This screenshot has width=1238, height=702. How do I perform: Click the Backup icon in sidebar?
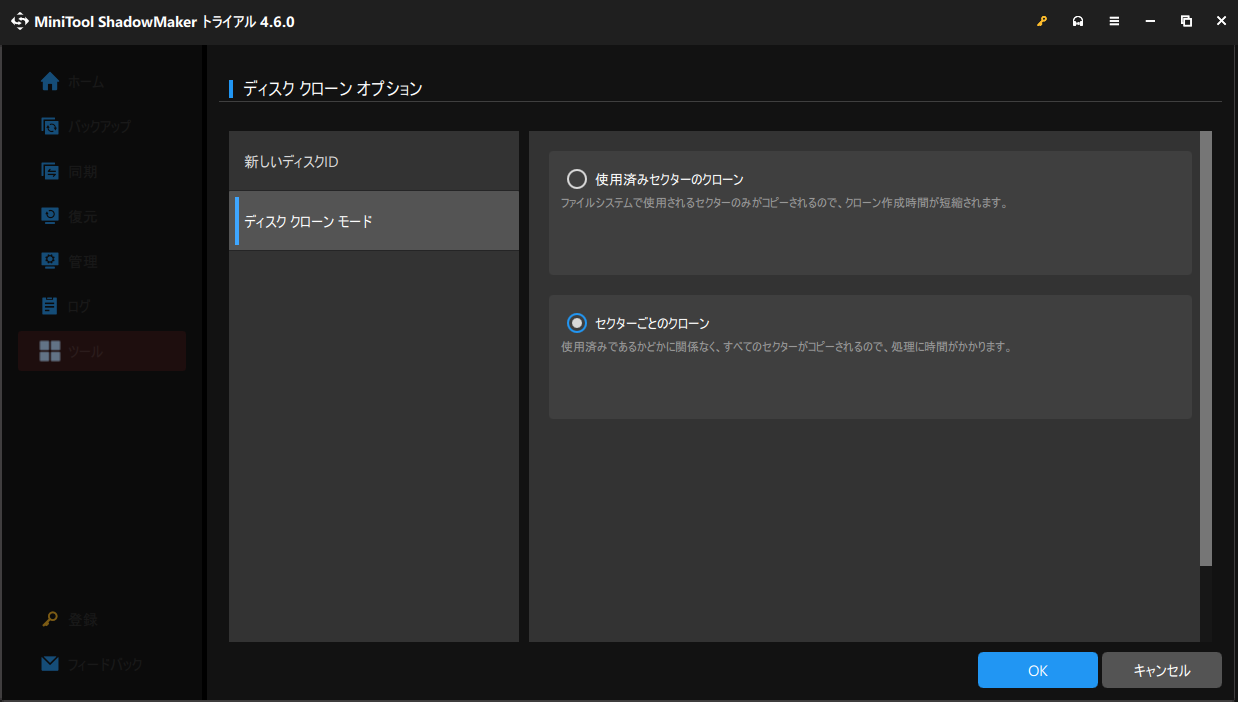[50, 126]
